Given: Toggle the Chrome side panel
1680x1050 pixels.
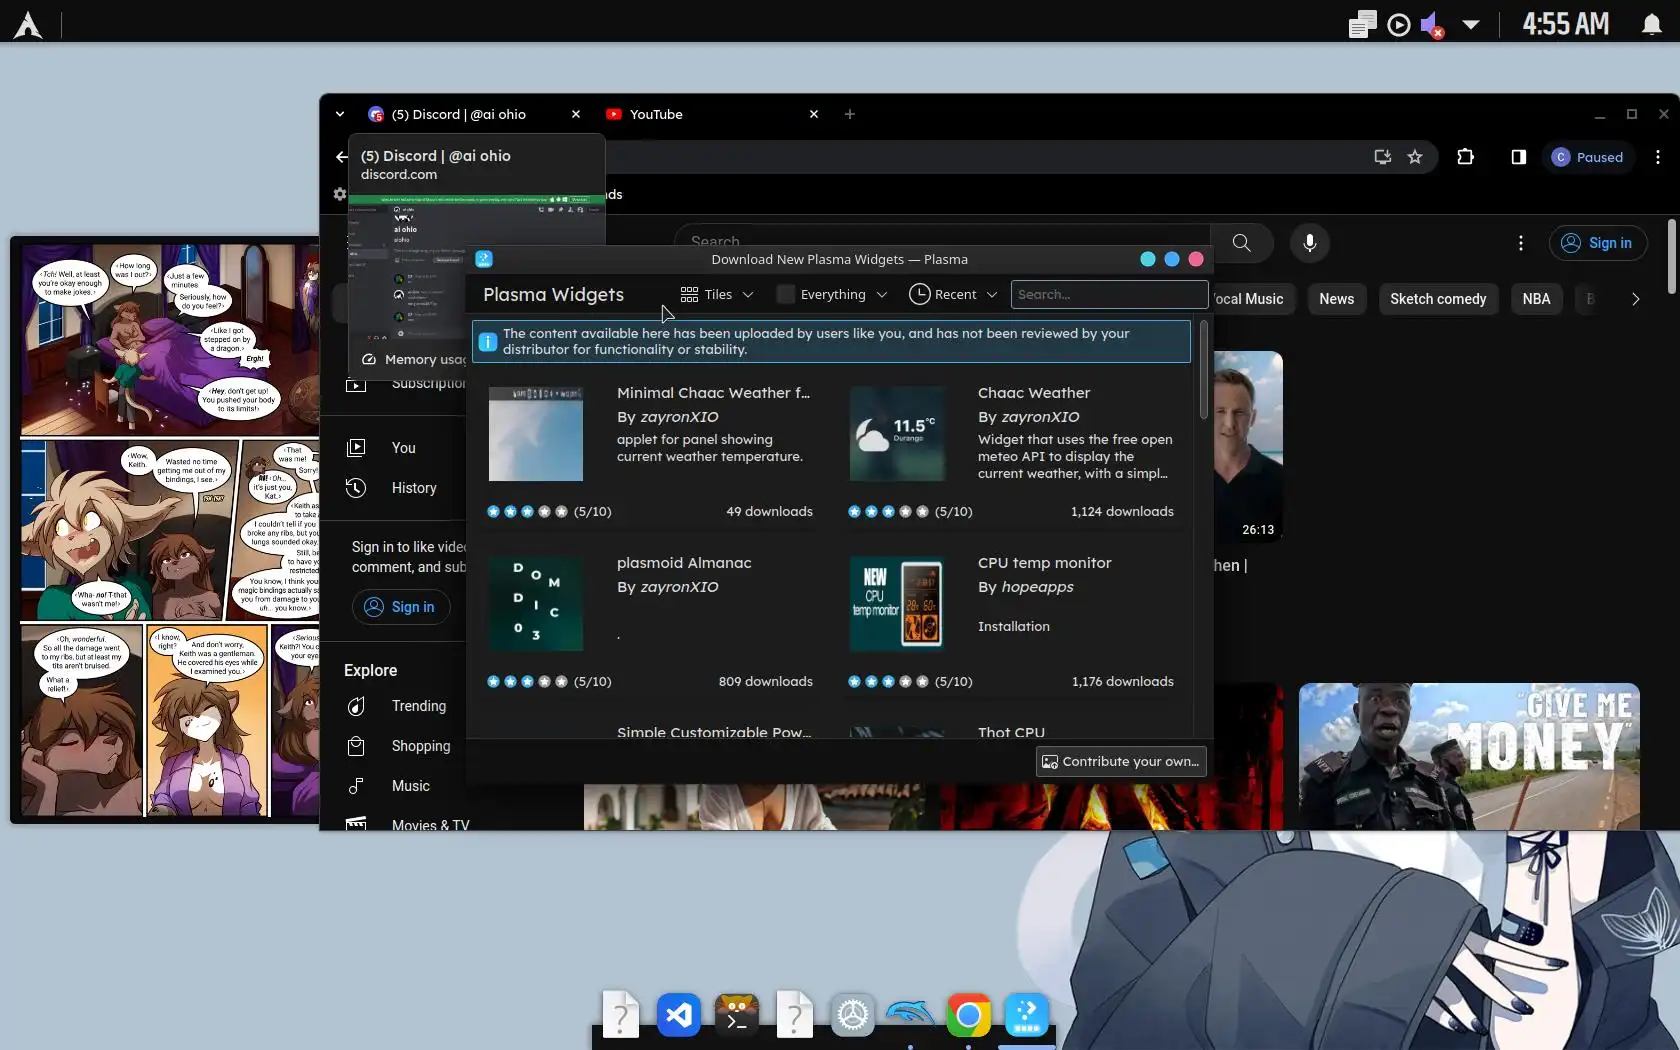Looking at the screenshot, I should (x=1519, y=157).
